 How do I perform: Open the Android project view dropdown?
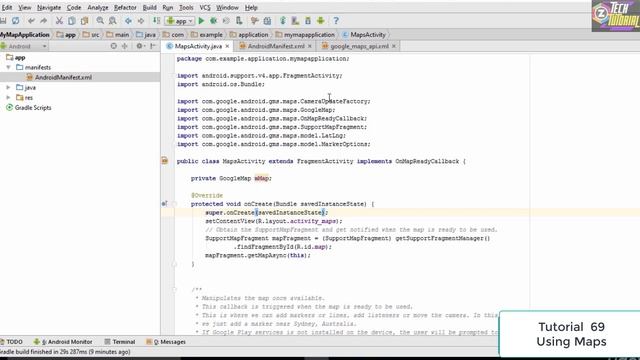24,46
